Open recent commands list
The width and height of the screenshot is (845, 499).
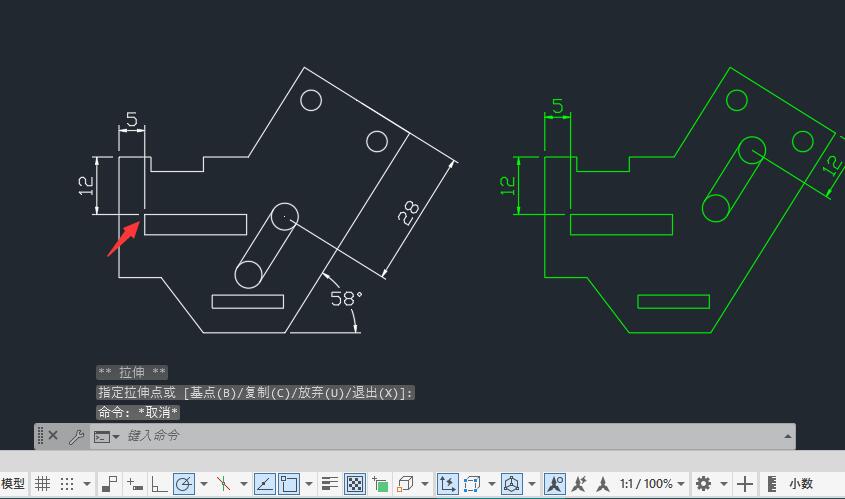(106, 436)
